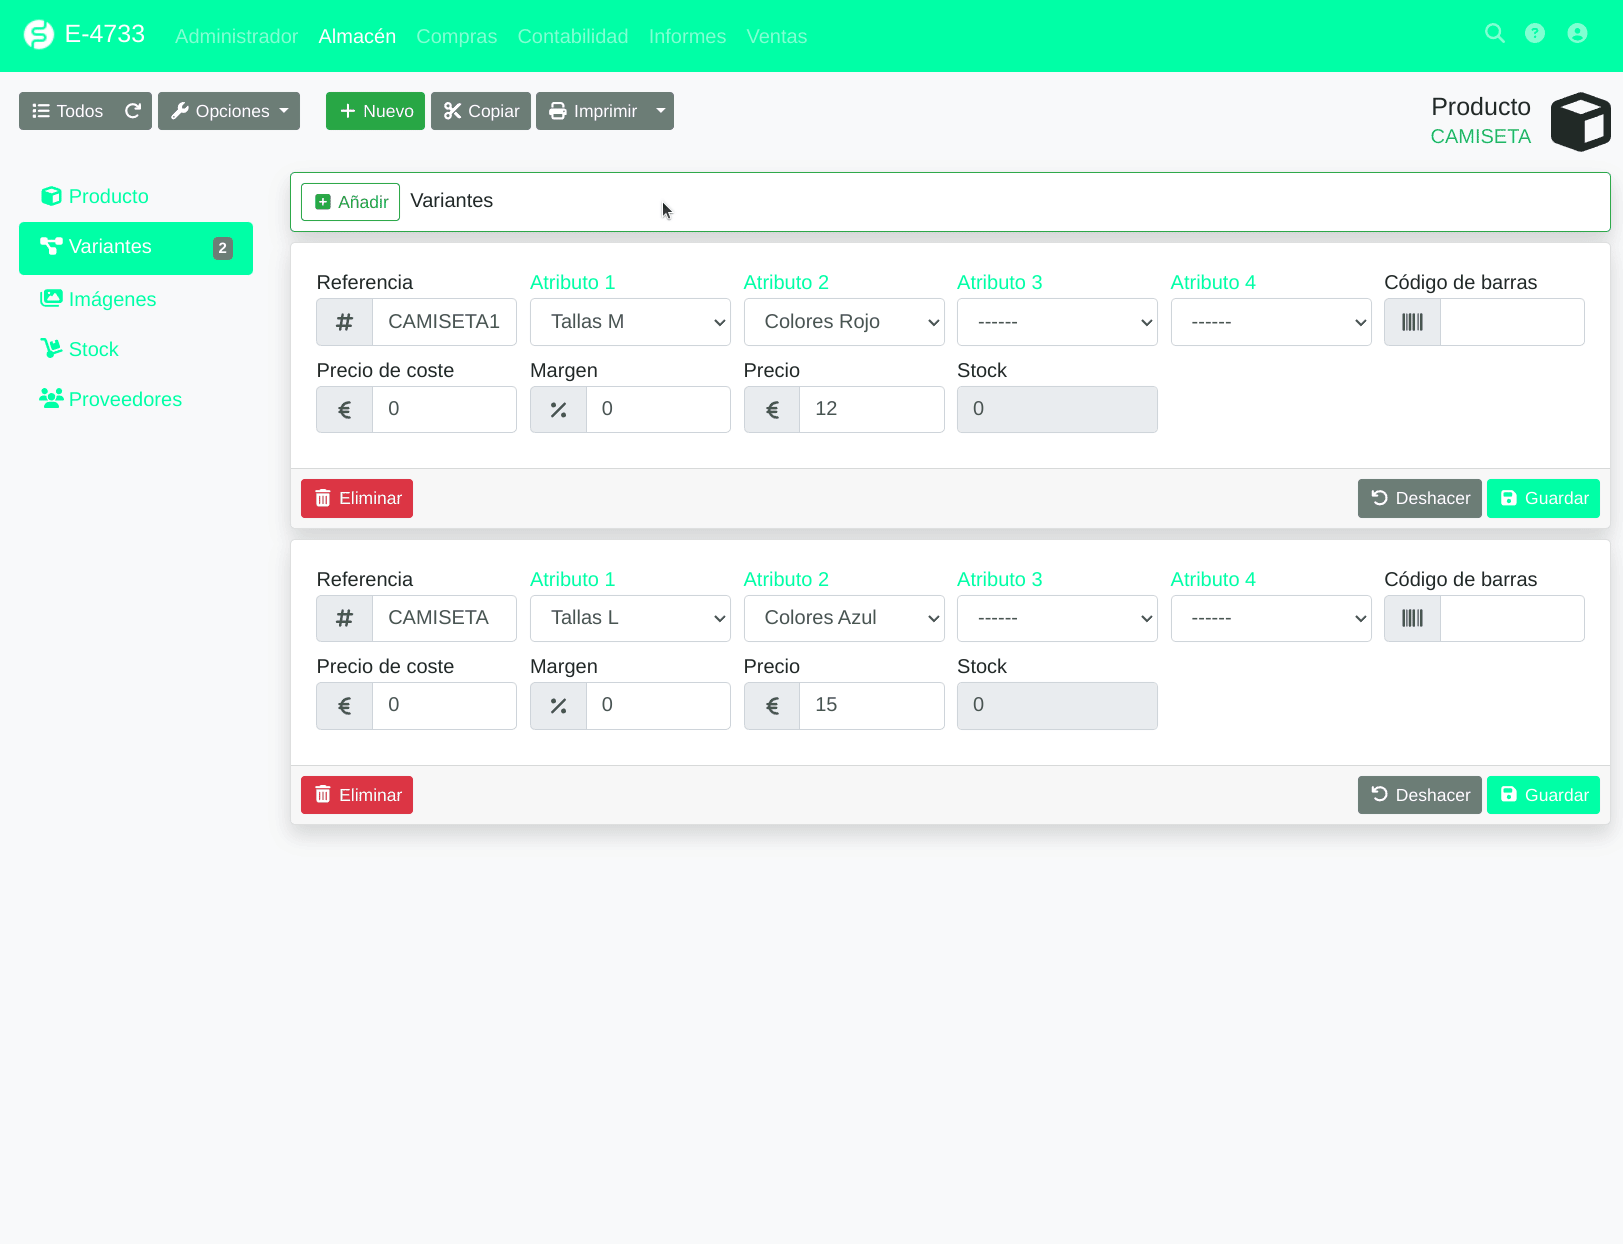Click barcode icon in CAMISETA1 variant

pyautogui.click(x=1412, y=322)
